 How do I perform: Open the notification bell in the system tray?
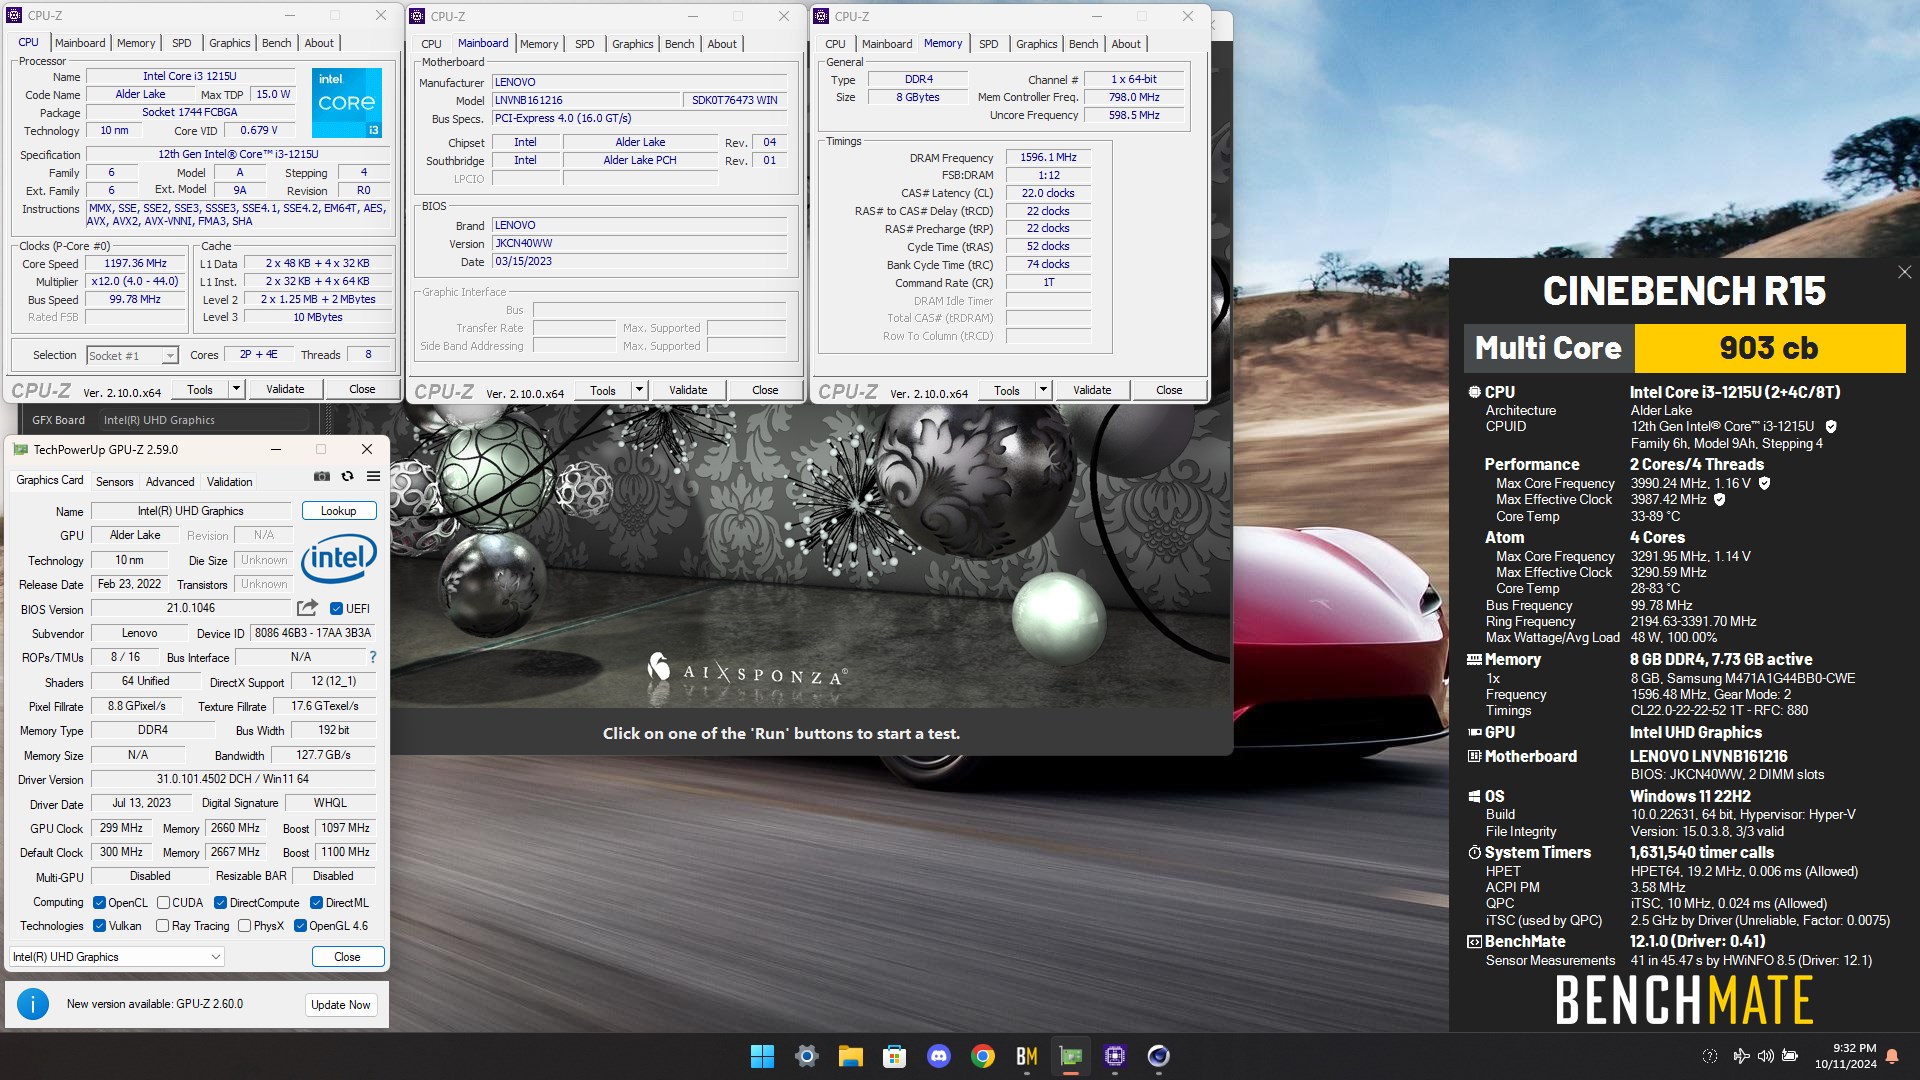1892,1056
